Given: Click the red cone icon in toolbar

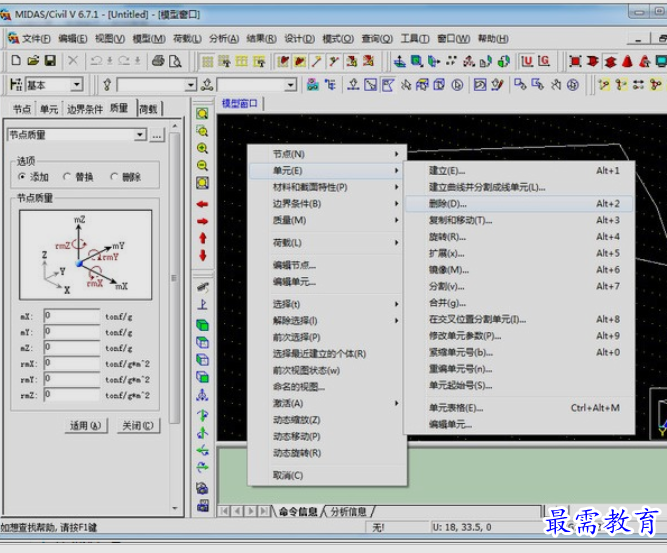Looking at the screenshot, I should pyautogui.click(x=627, y=61).
